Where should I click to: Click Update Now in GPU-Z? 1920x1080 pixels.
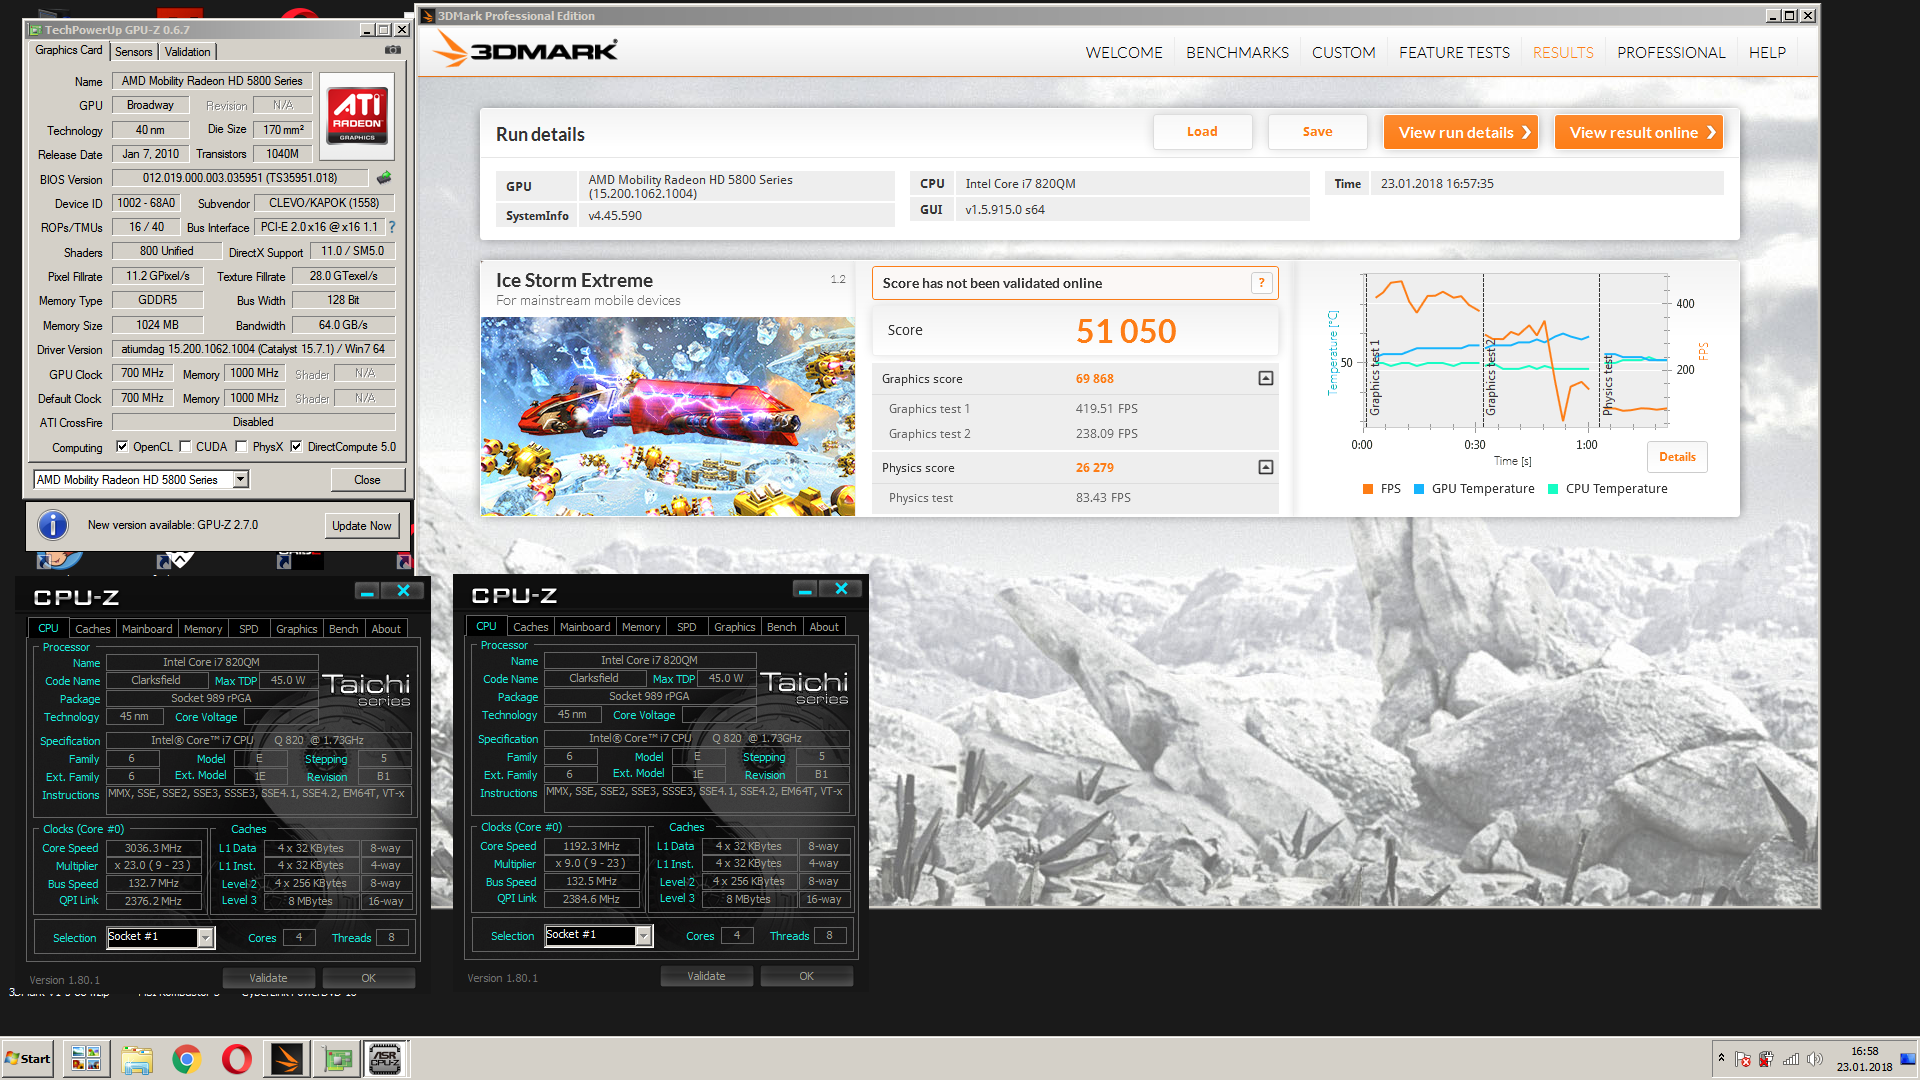point(362,526)
